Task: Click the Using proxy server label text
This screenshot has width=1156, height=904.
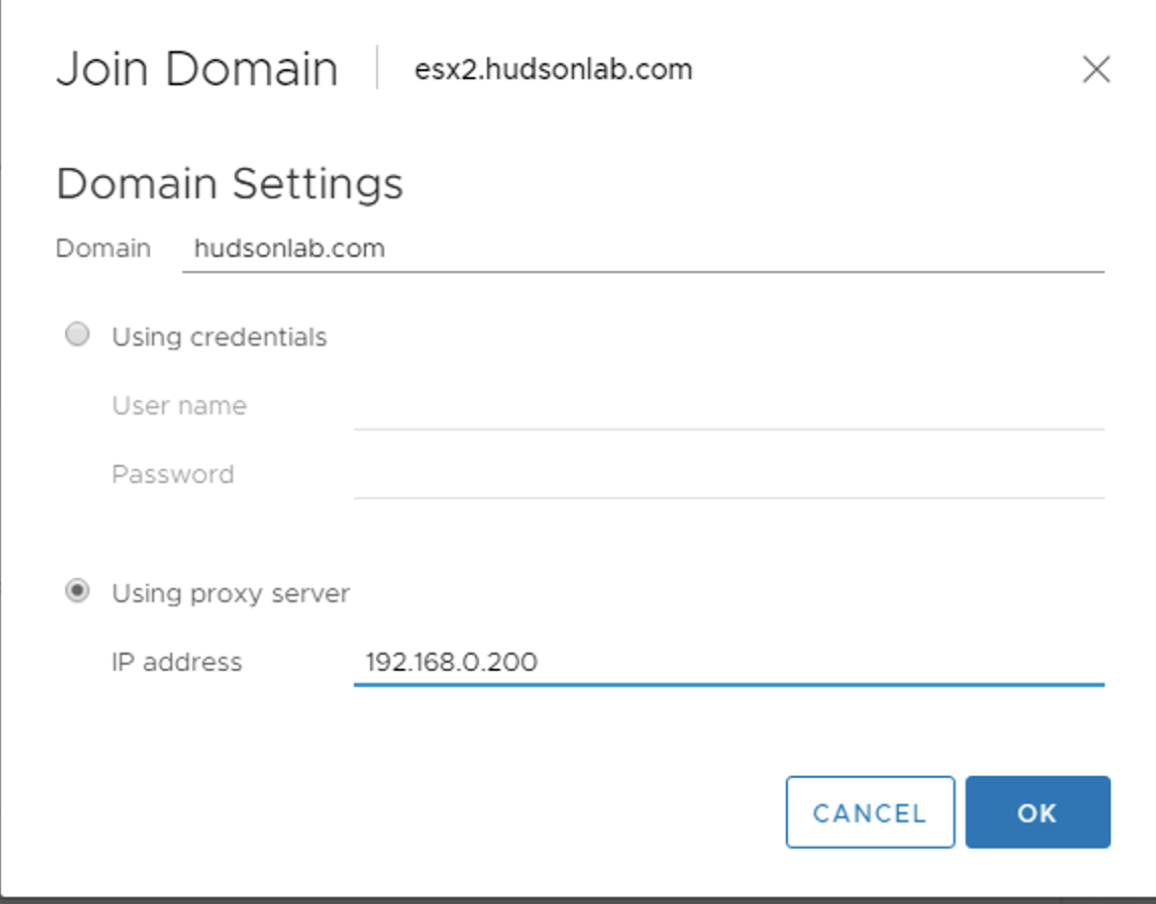Action: click(231, 594)
